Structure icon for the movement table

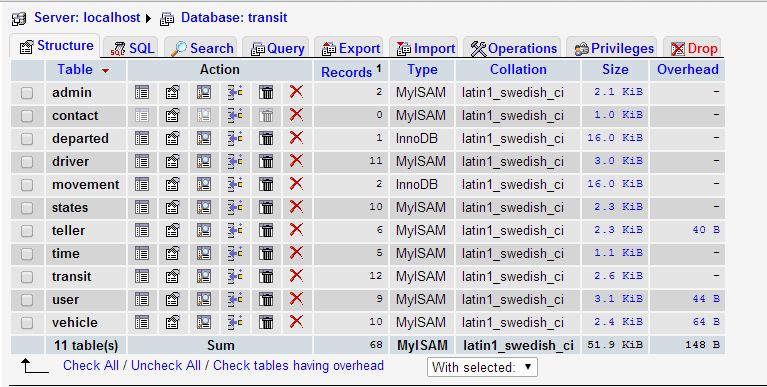[173, 184]
